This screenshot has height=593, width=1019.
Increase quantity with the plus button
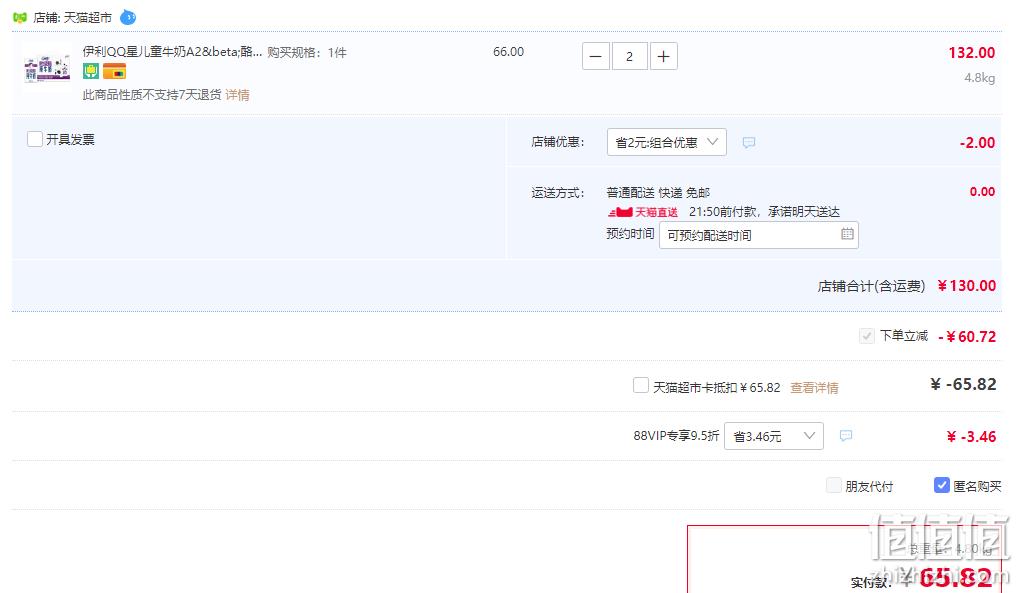(x=664, y=57)
